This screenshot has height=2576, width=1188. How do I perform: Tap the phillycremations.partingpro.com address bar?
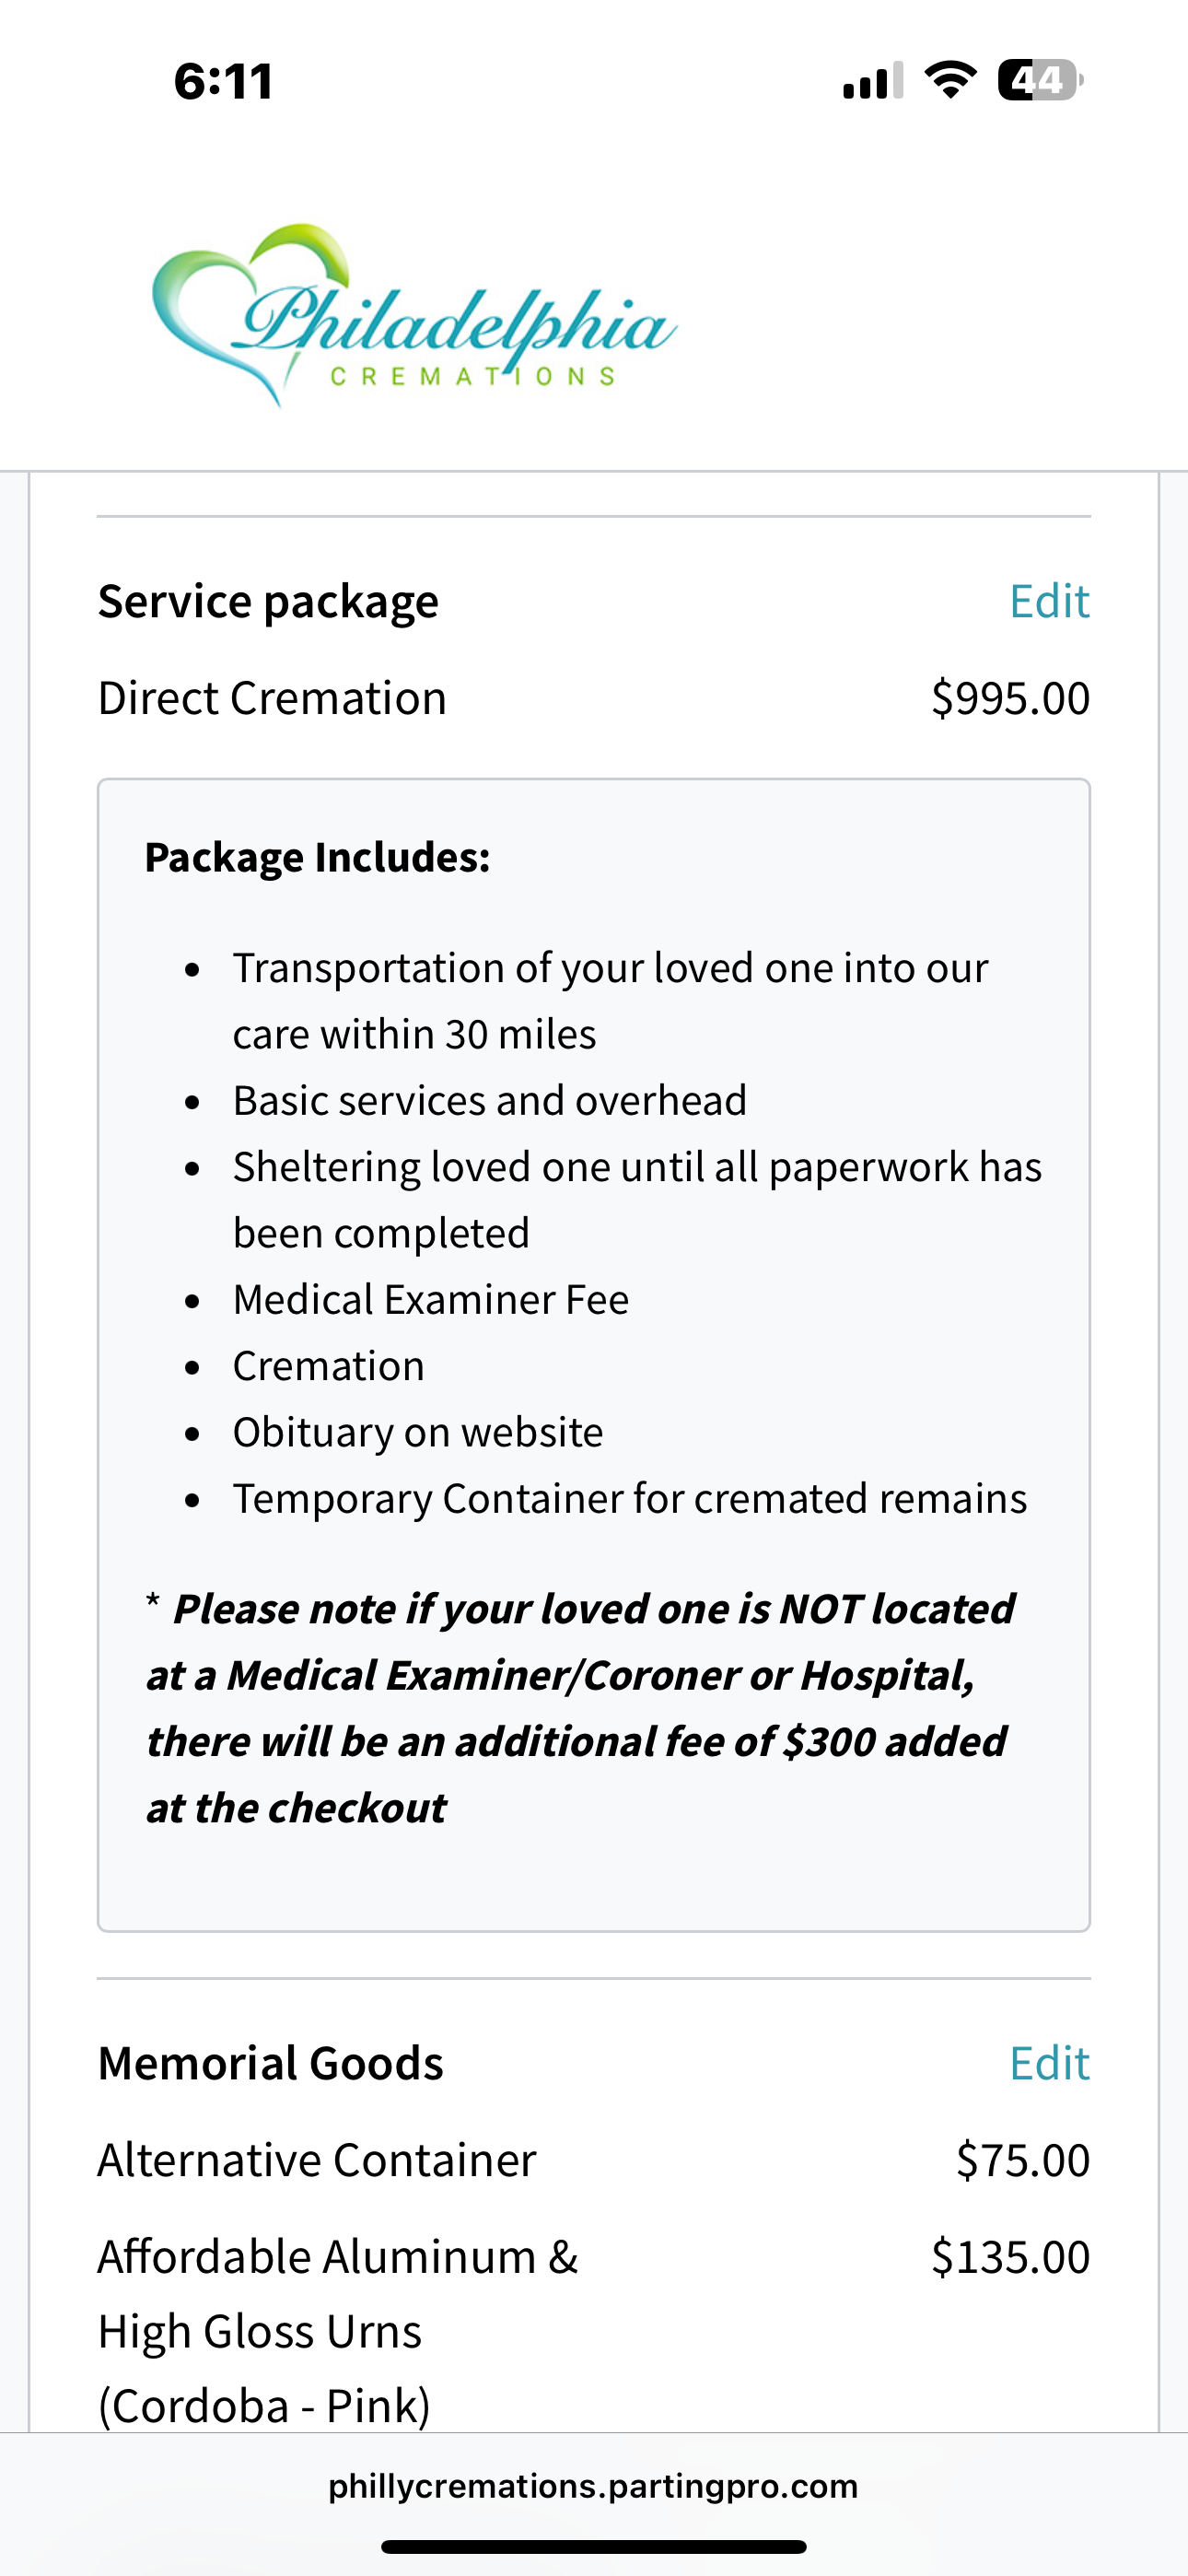[x=593, y=2486]
